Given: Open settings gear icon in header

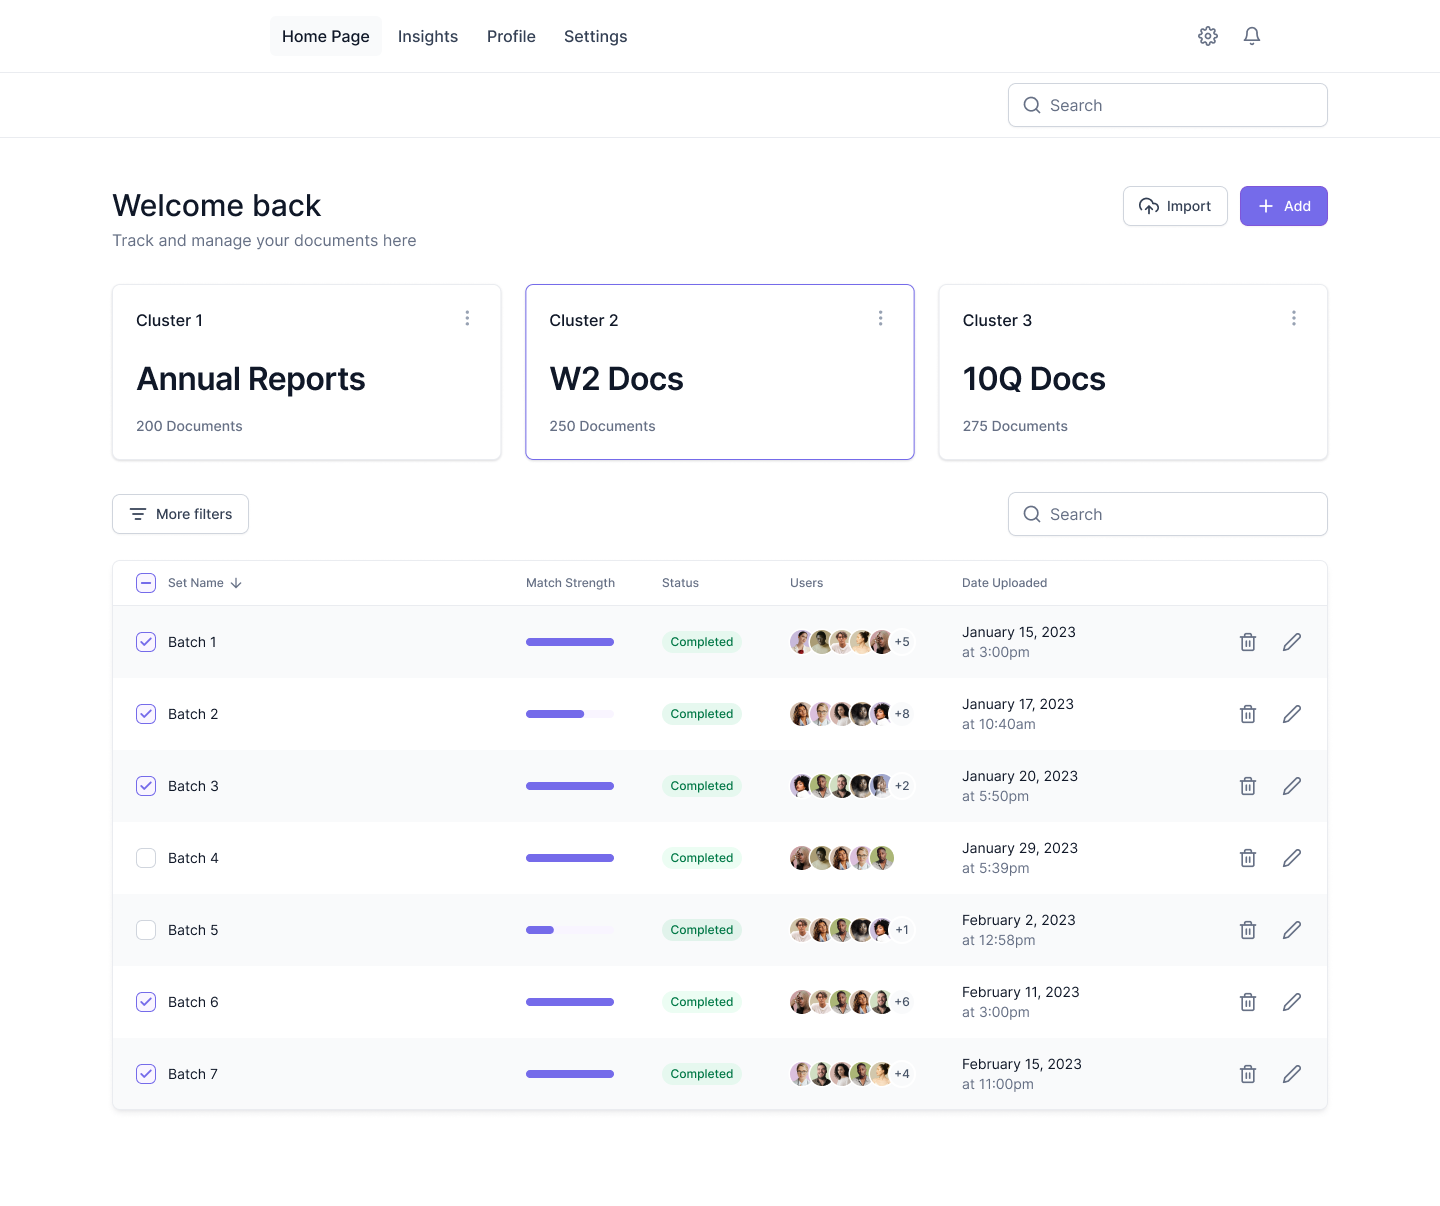Looking at the screenshot, I should click(x=1208, y=36).
